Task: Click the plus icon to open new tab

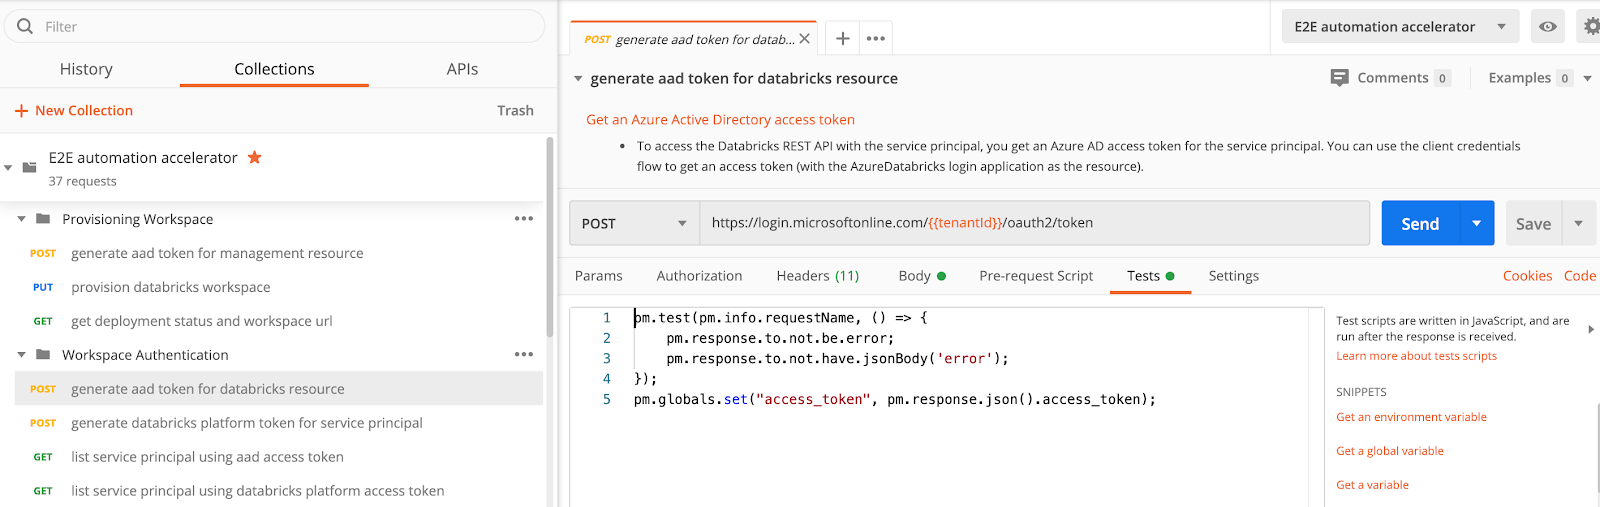Action: 843,38
